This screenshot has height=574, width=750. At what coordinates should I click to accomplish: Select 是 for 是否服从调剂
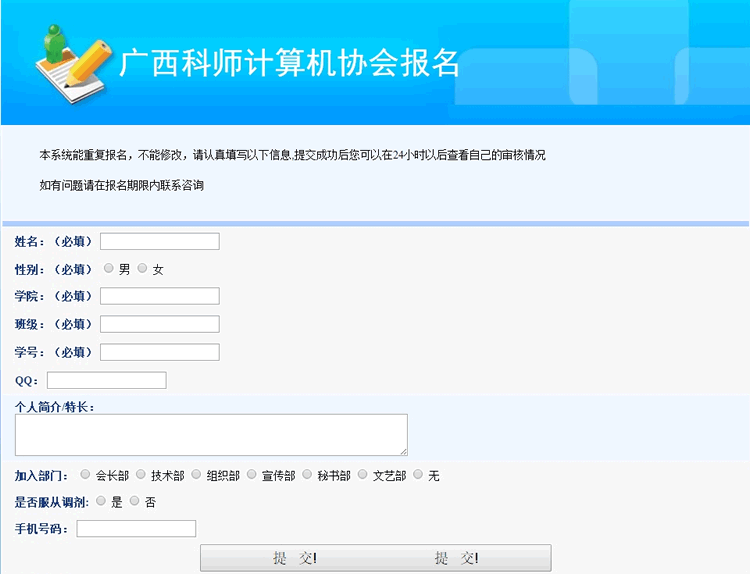coord(101,500)
